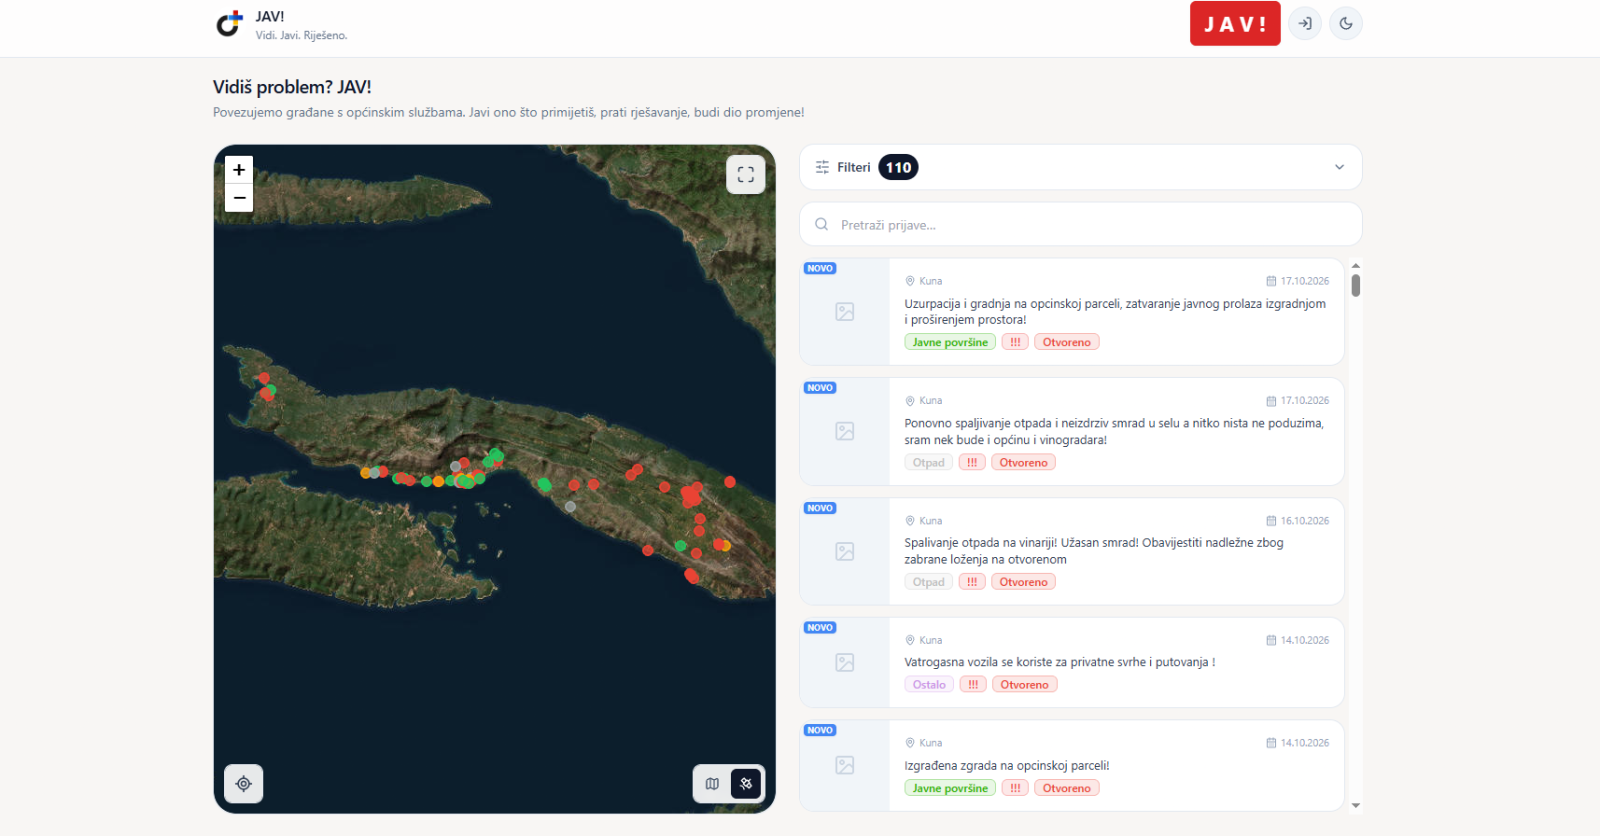This screenshot has height=836, width=1600.
Task: Toggle dark mode moon icon
Action: (1346, 23)
